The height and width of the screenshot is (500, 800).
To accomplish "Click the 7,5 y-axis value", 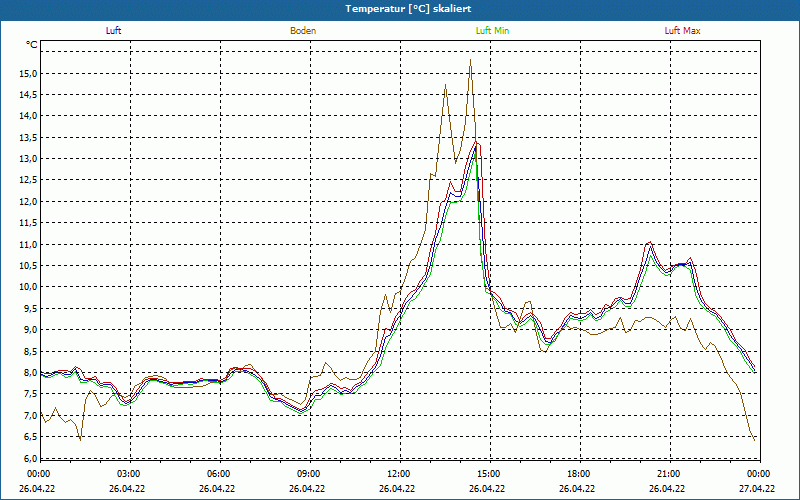I will (x=30, y=394).
